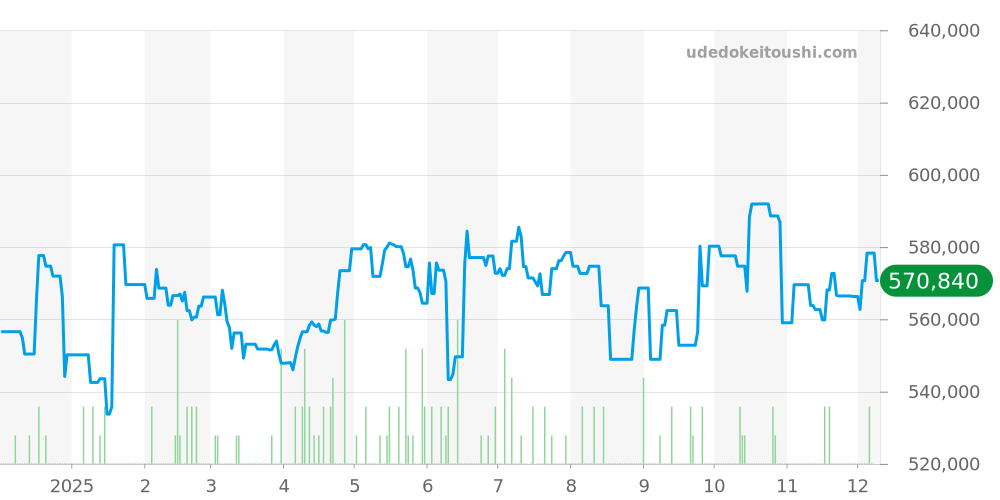This screenshot has width=1000, height=500.
Task: Select month 5 on the time axis
Action: [354, 487]
